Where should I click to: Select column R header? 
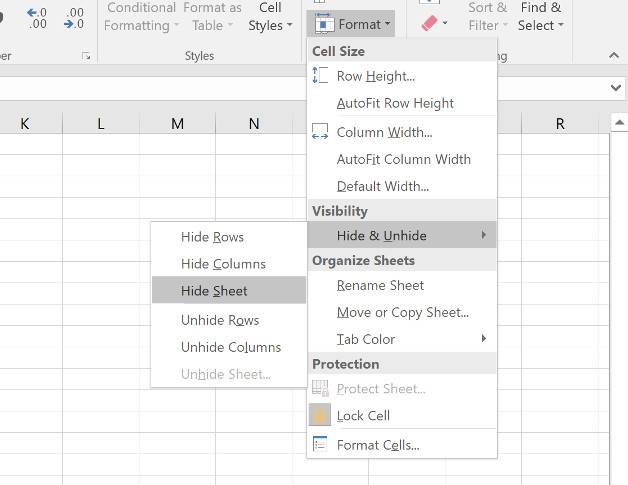(560, 123)
